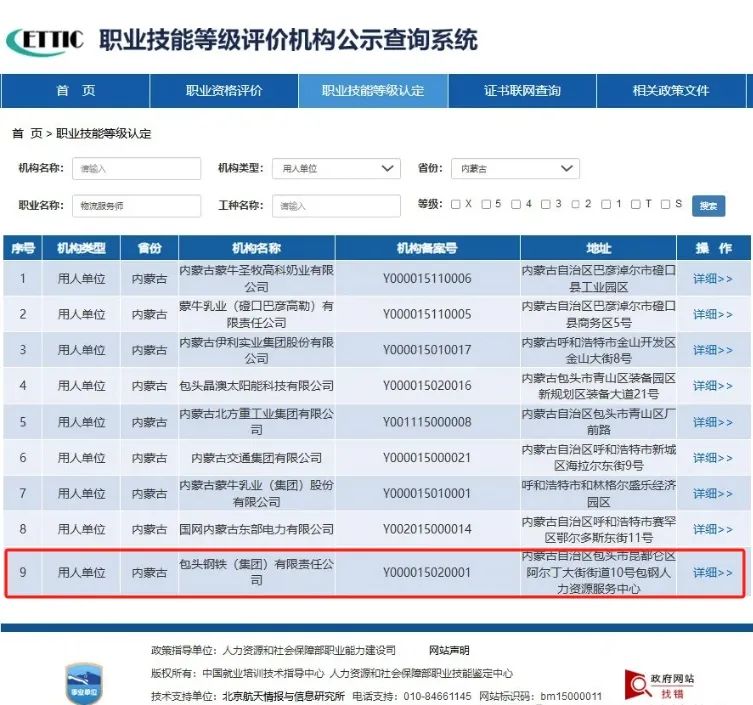
Task: Tick the level 3 checkbox
Action: tap(546, 204)
